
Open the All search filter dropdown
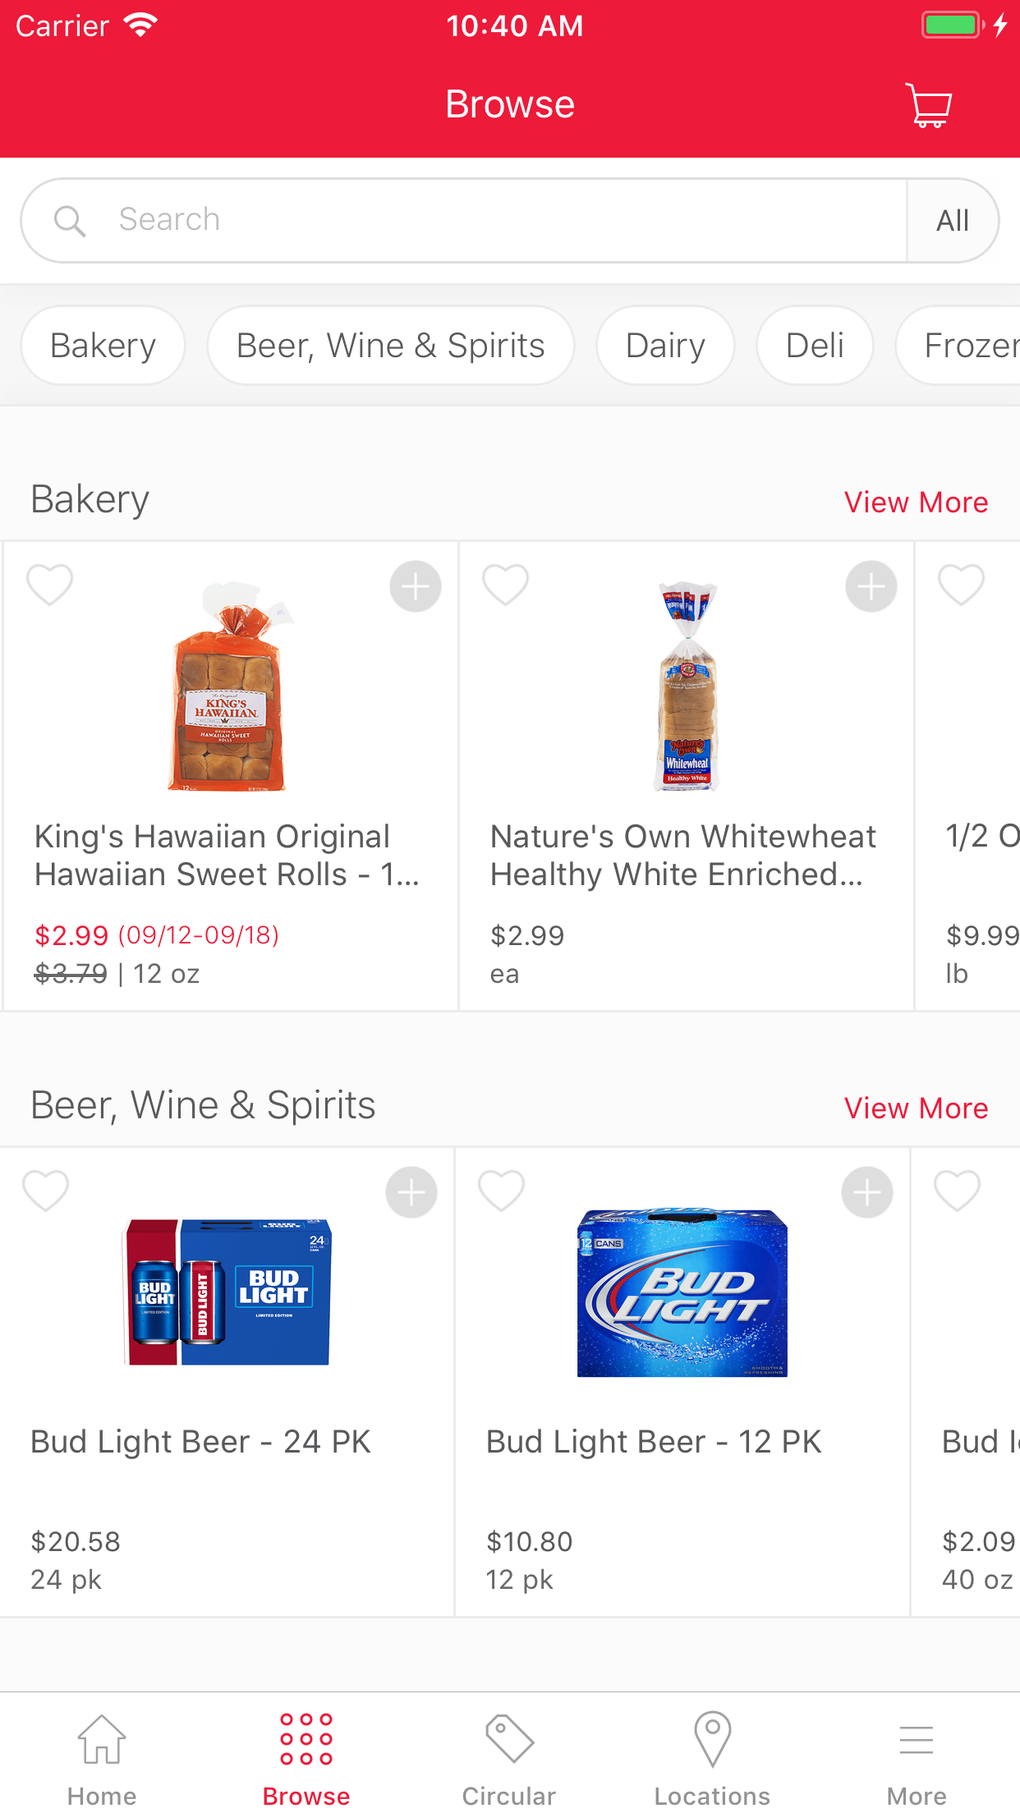[952, 221]
